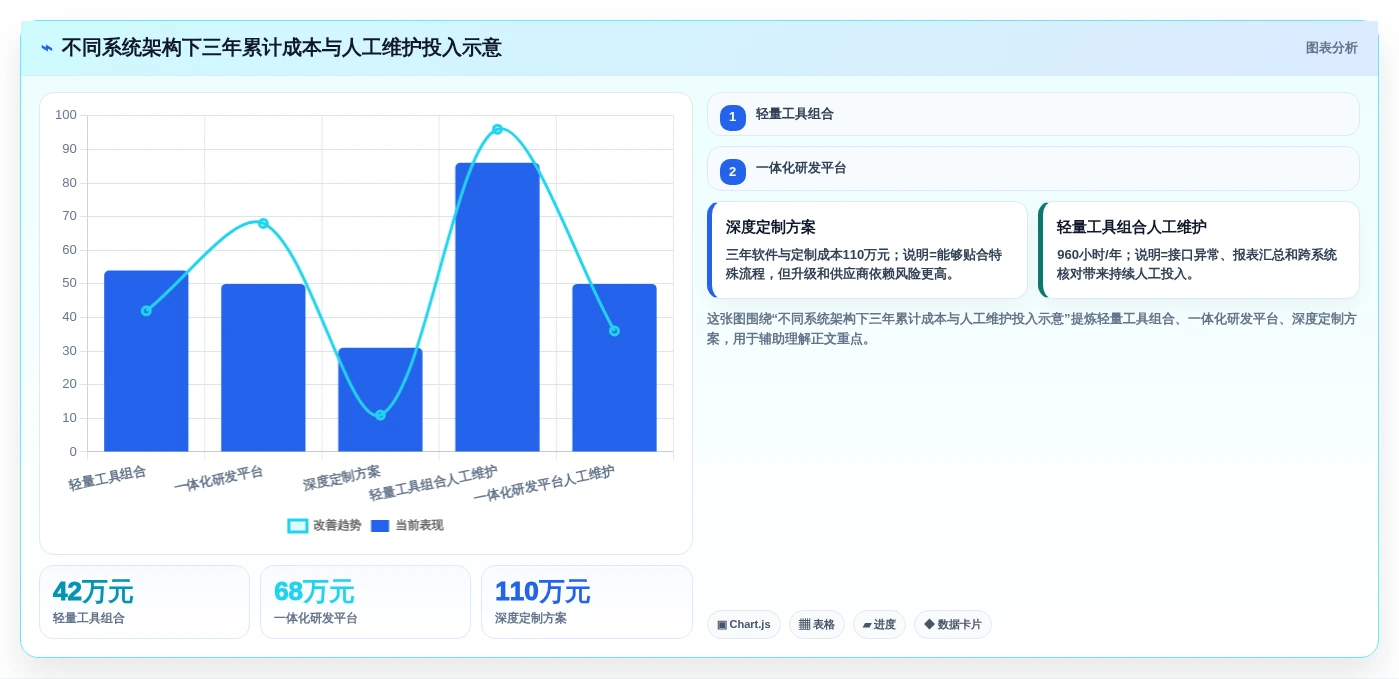Select list item 2 一体化研发平台
Image resolution: width=1399 pixels, height=679 pixels.
[1033, 169]
